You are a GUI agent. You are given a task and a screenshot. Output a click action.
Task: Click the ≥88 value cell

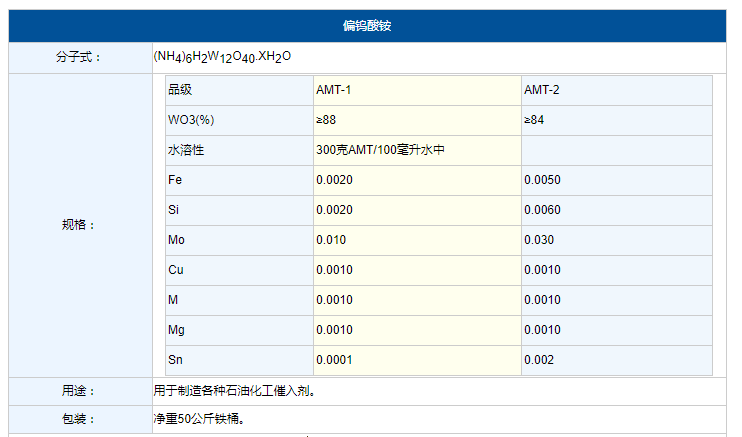[326, 120]
